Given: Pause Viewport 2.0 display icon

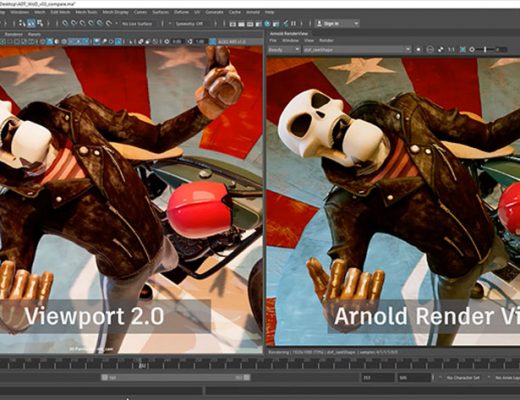Looking at the screenshot, I should click(293, 24).
